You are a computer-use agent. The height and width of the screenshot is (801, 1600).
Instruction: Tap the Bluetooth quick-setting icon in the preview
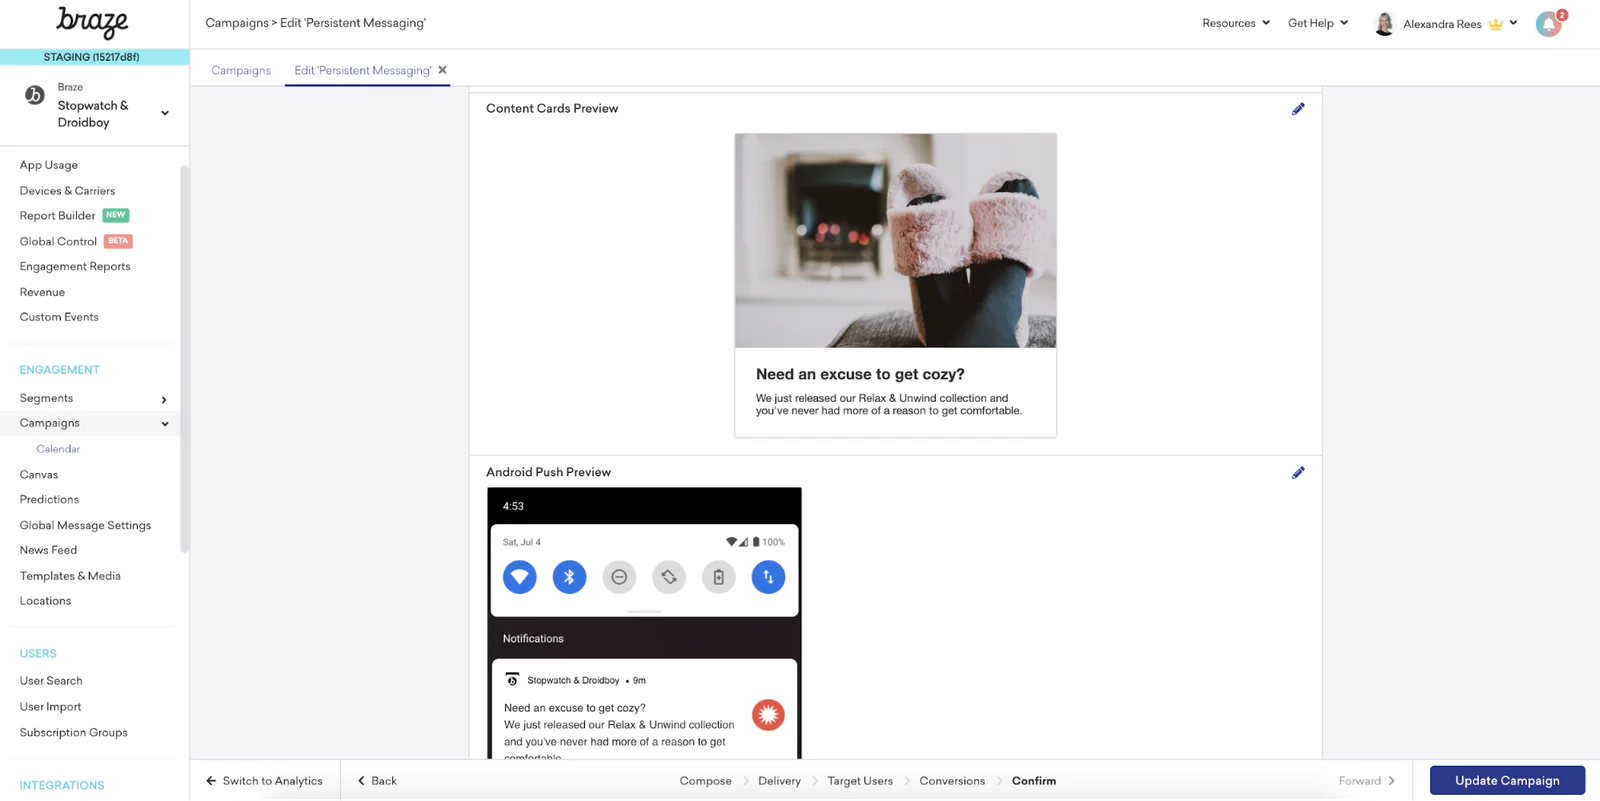569,577
